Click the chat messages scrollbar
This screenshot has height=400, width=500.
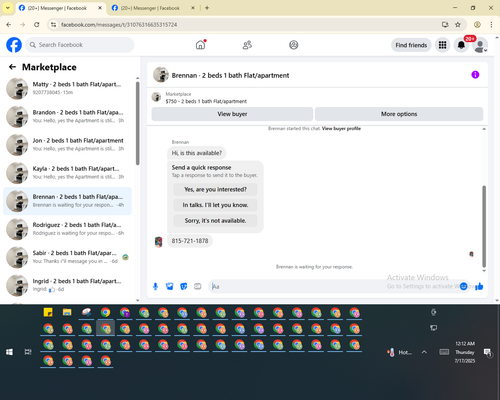484,226
